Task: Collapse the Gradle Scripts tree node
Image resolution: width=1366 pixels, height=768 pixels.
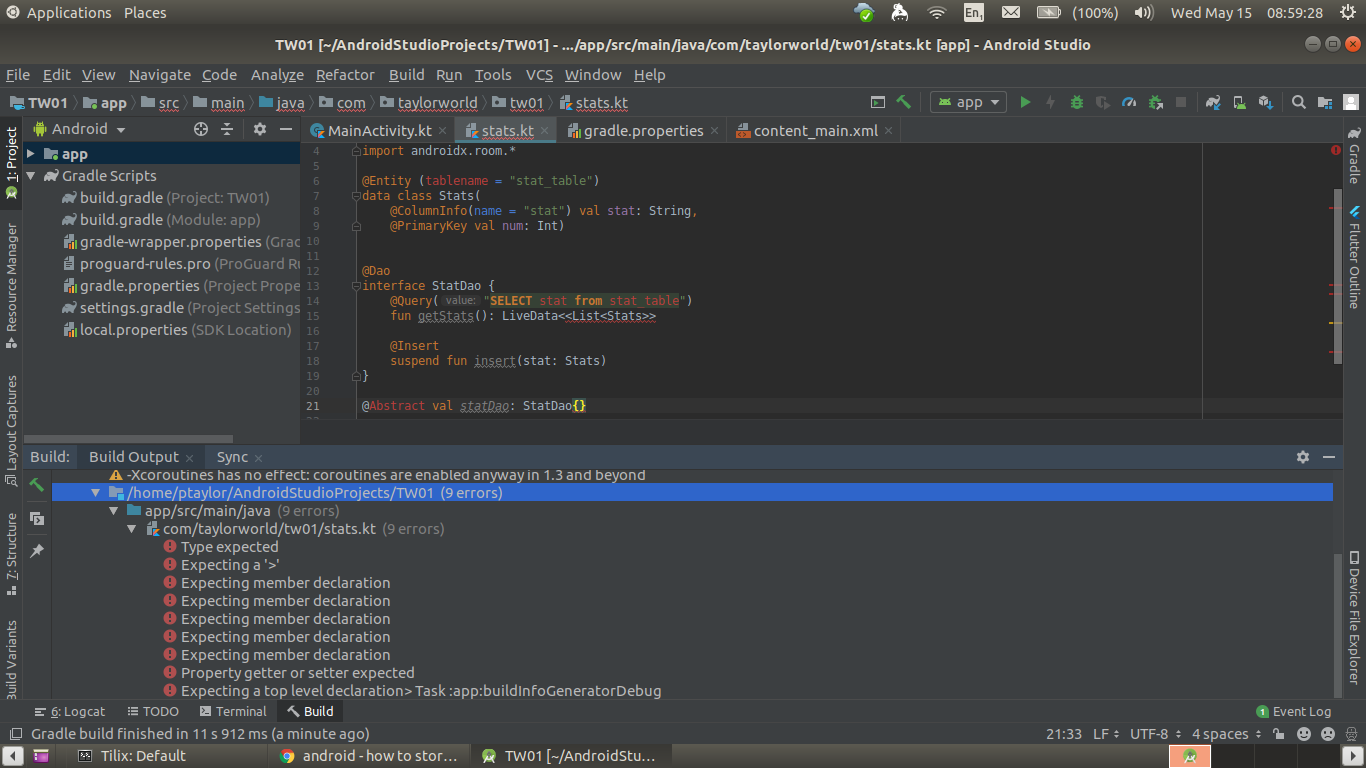Action: 31,176
